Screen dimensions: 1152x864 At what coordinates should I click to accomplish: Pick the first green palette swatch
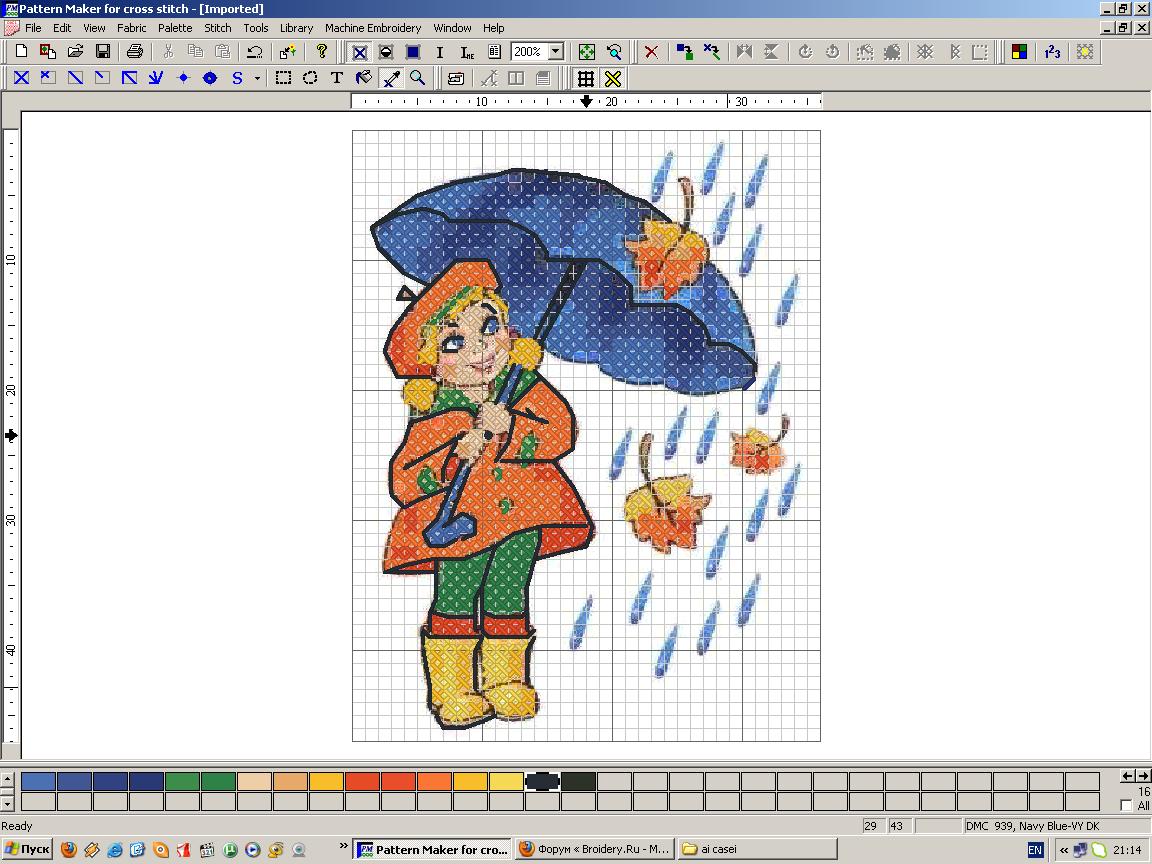[x=182, y=781]
